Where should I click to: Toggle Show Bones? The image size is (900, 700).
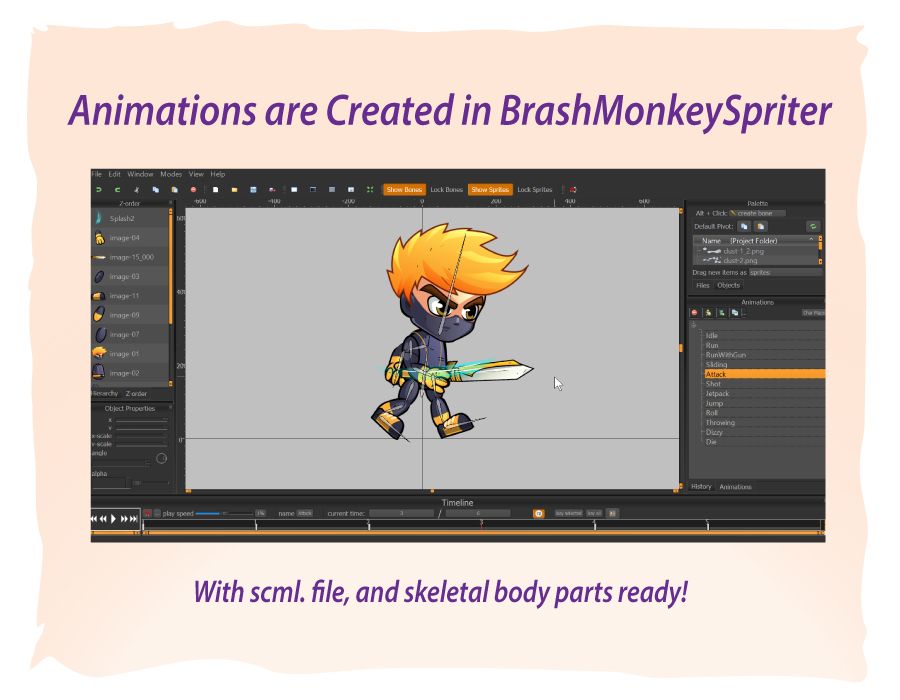pyautogui.click(x=404, y=189)
